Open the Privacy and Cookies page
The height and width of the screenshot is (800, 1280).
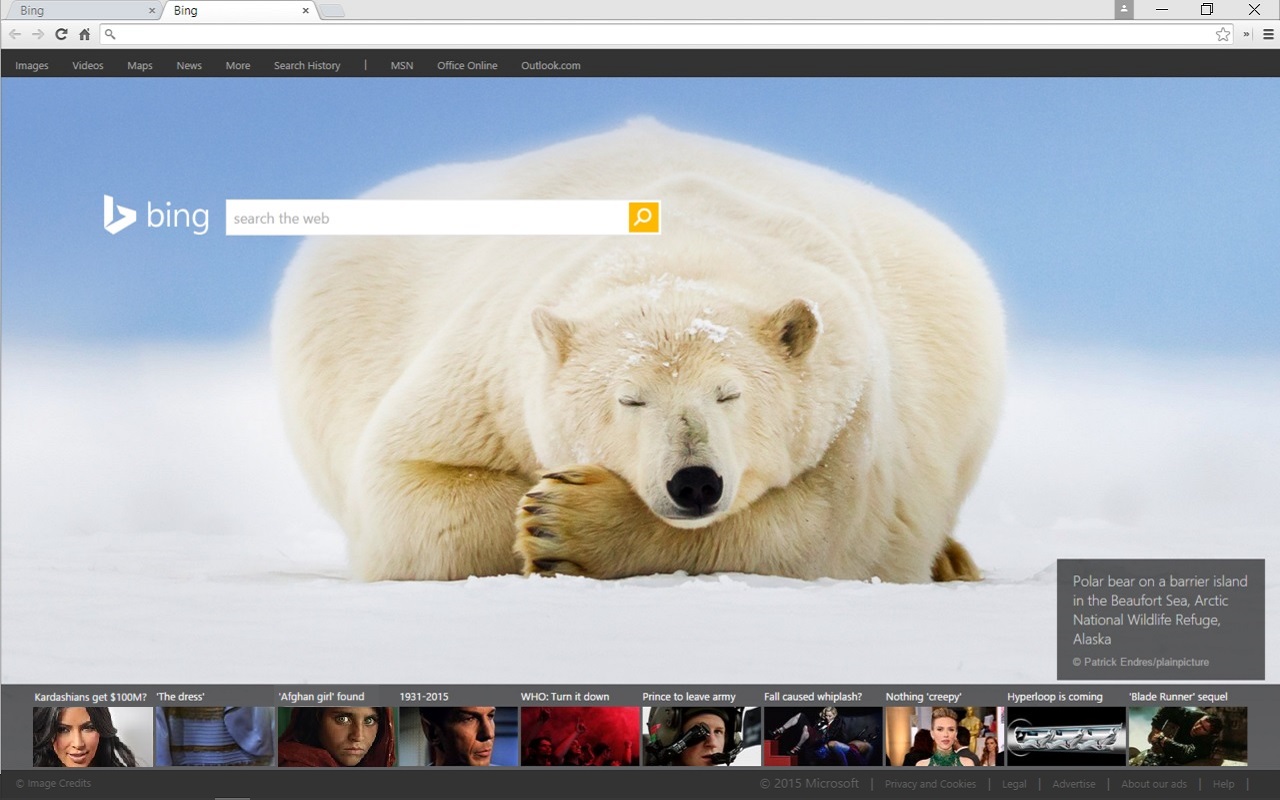pos(930,784)
